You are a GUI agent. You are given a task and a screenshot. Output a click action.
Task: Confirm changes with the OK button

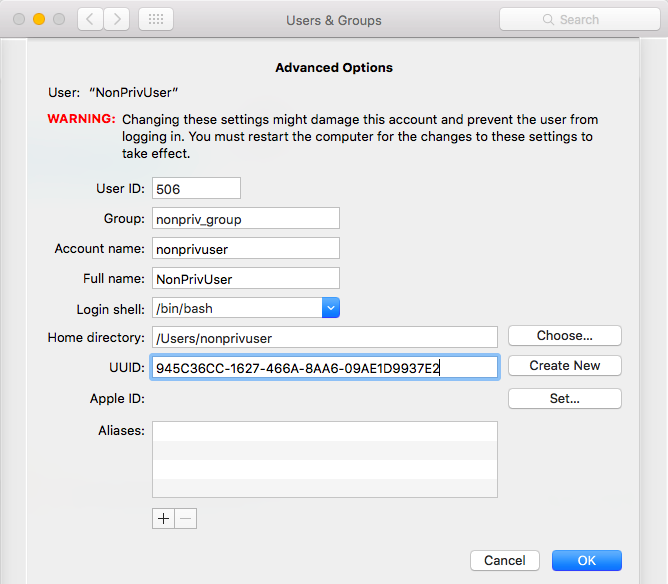(x=586, y=560)
